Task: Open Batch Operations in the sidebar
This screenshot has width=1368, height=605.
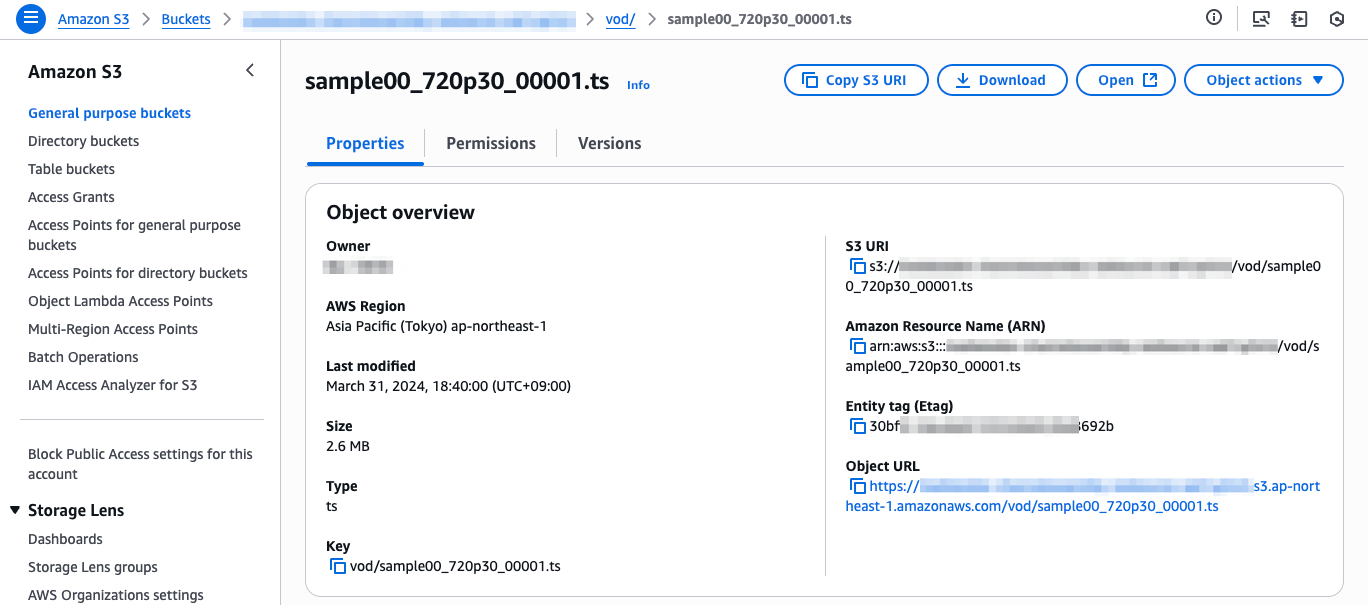Action: click(83, 357)
